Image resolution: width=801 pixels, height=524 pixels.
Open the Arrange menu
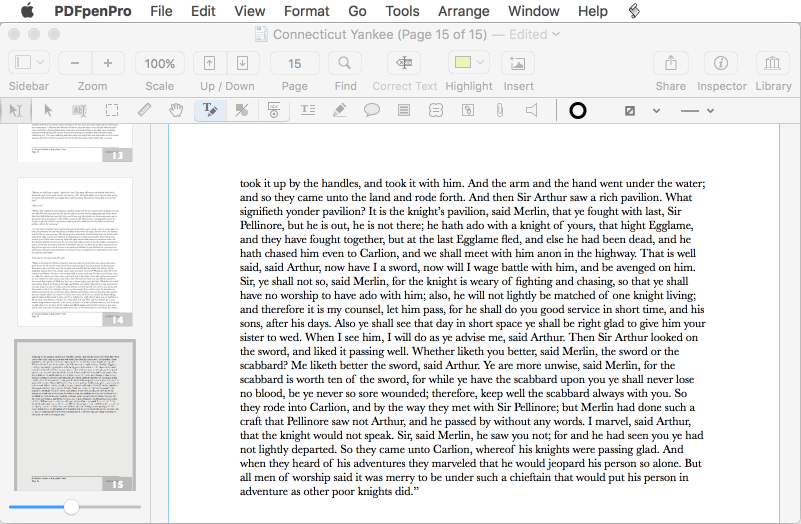[463, 11]
